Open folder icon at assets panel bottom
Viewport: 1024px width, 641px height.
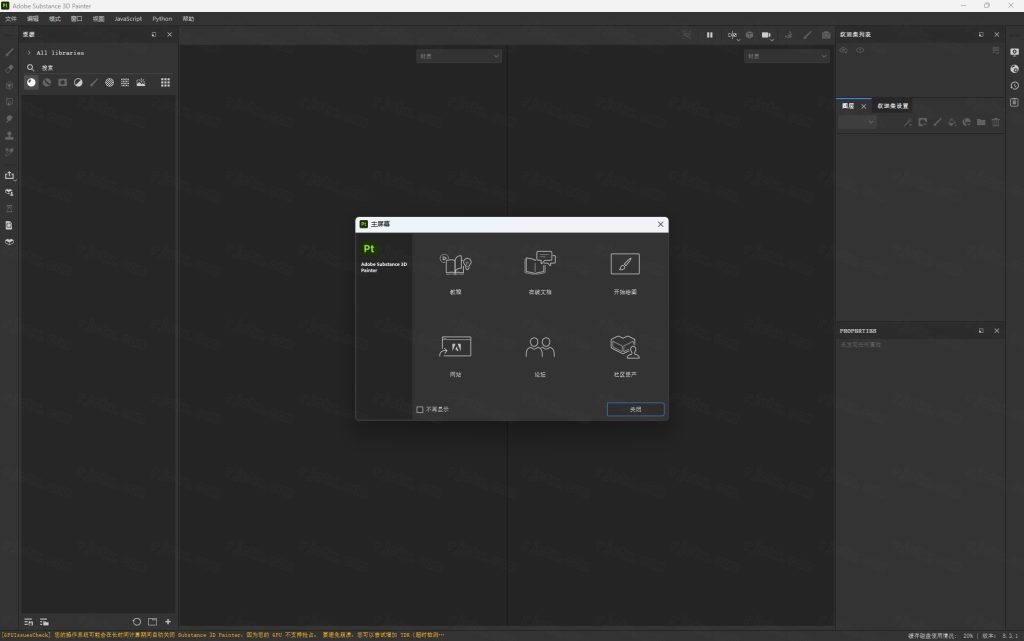pyautogui.click(x=152, y=622)
